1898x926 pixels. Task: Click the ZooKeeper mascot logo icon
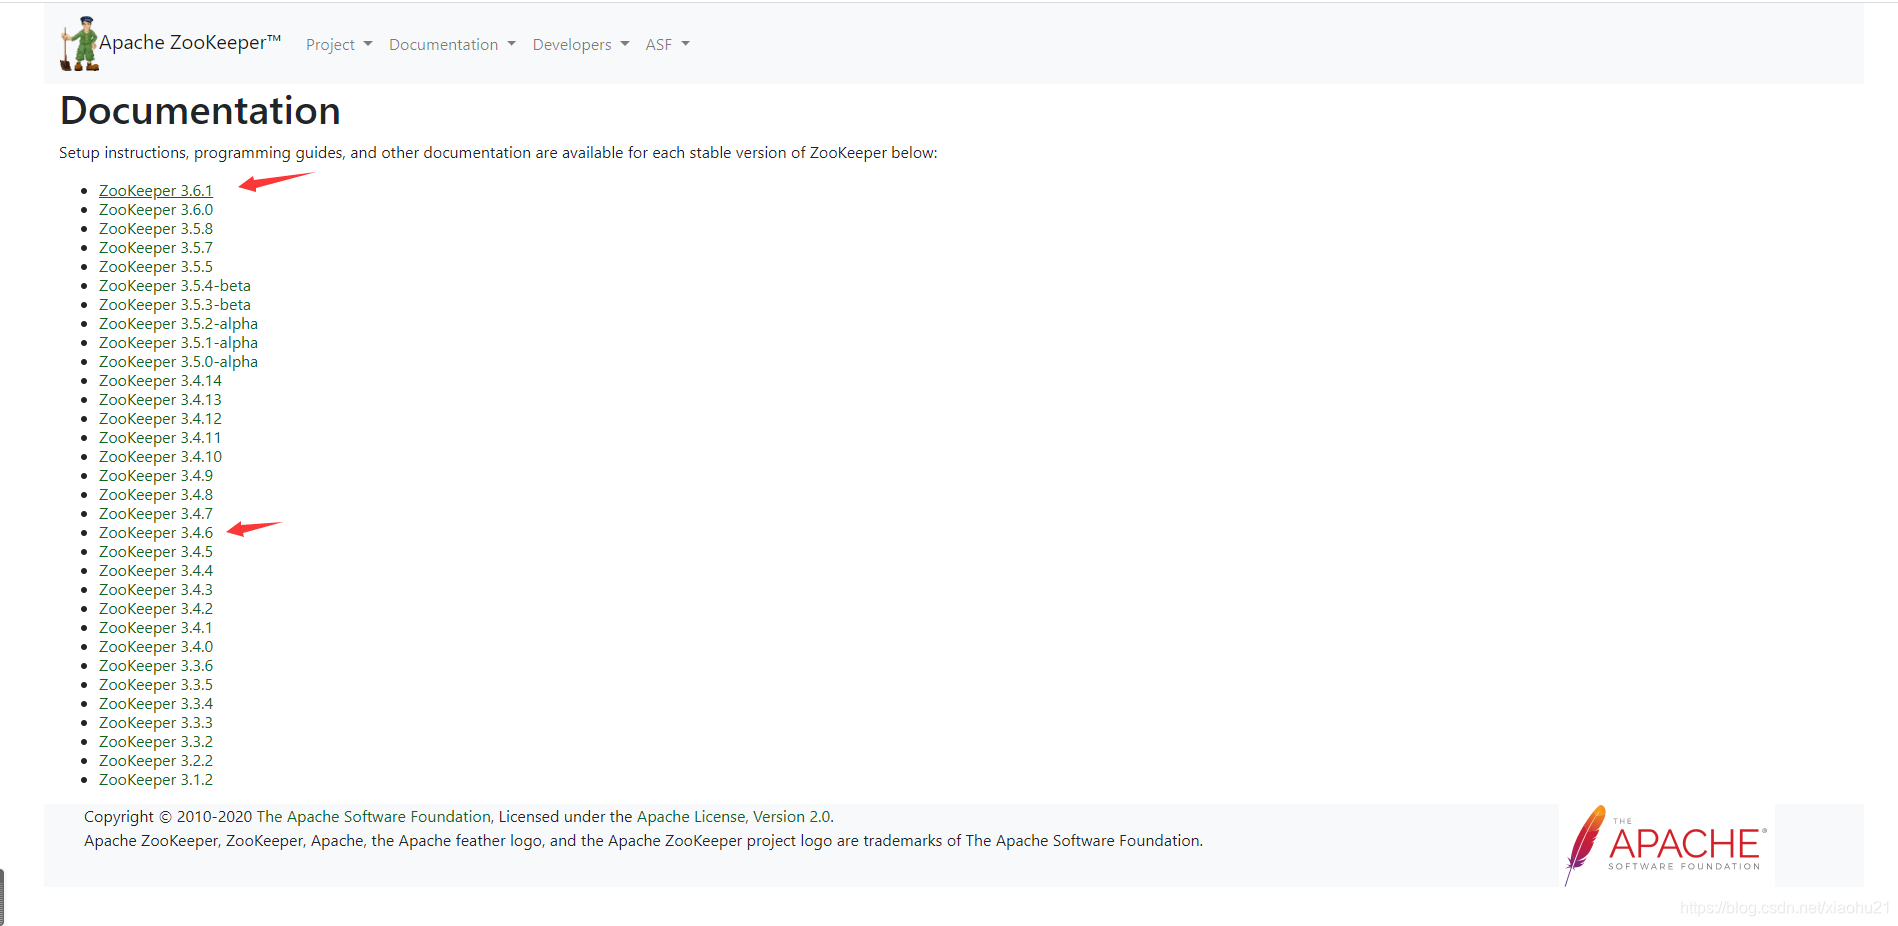[80, 44]
